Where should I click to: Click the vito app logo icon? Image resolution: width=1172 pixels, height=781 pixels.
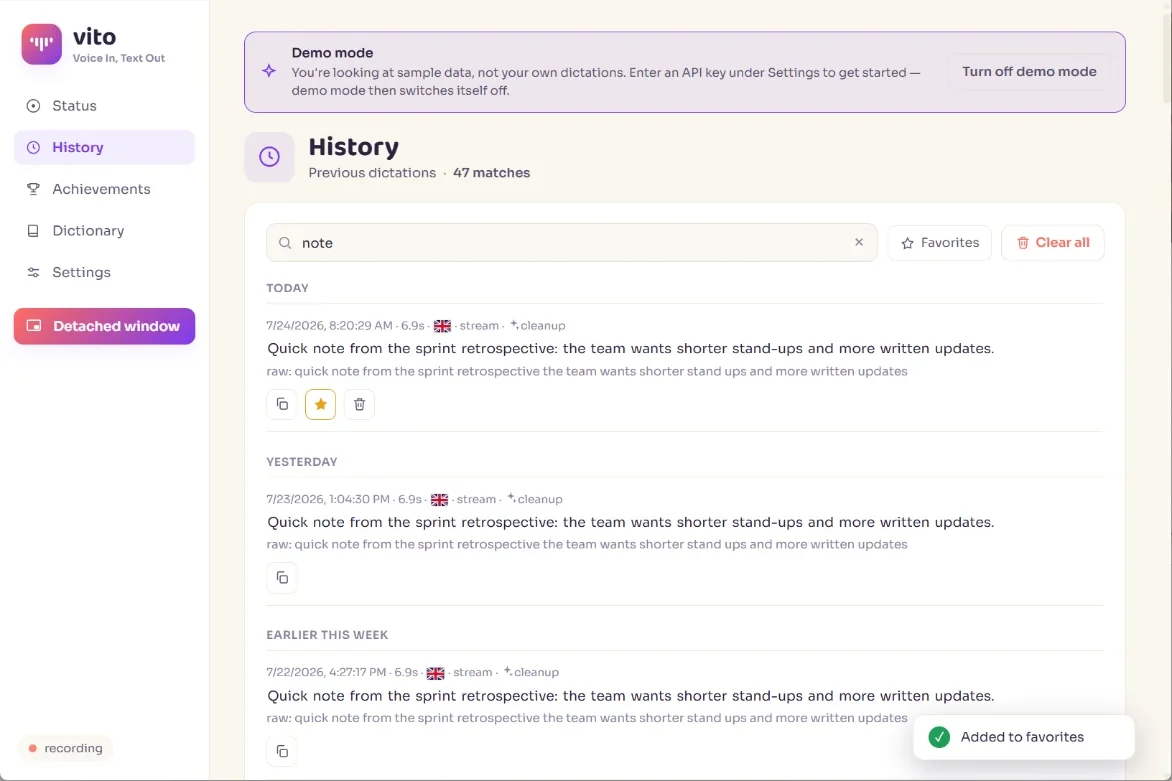[41, 44]
